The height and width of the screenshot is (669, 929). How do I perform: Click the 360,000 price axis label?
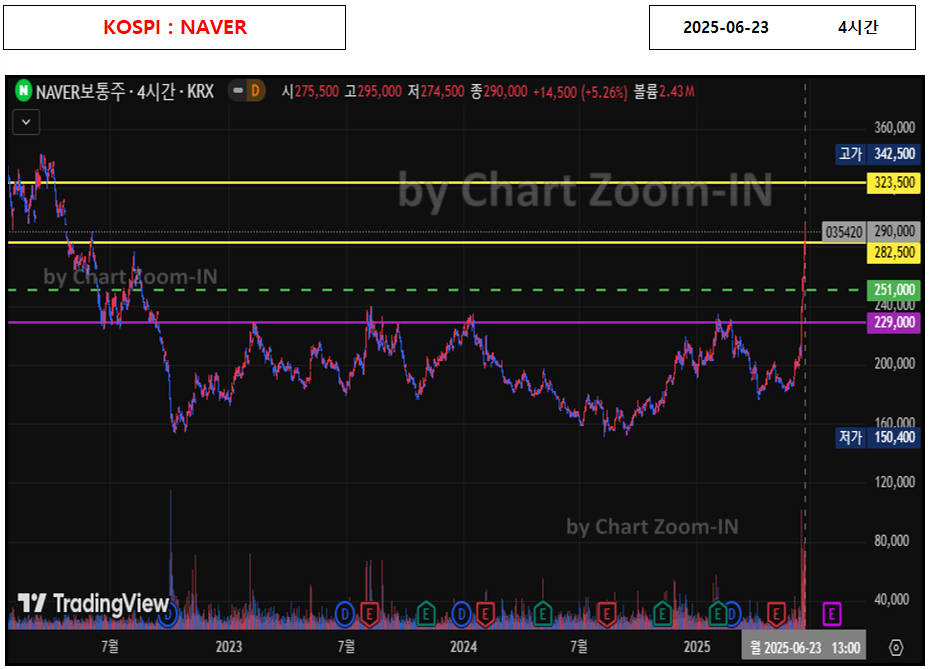(x=895, y=127)
